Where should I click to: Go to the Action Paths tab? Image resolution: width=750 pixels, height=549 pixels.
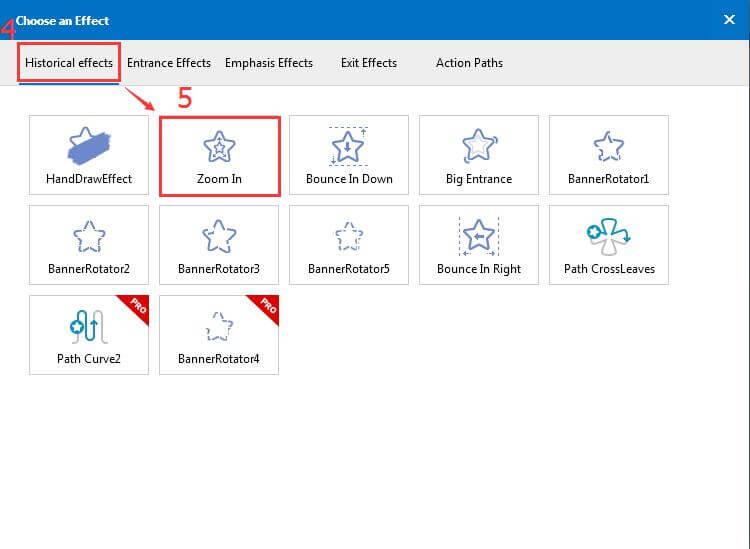[469, 63]
